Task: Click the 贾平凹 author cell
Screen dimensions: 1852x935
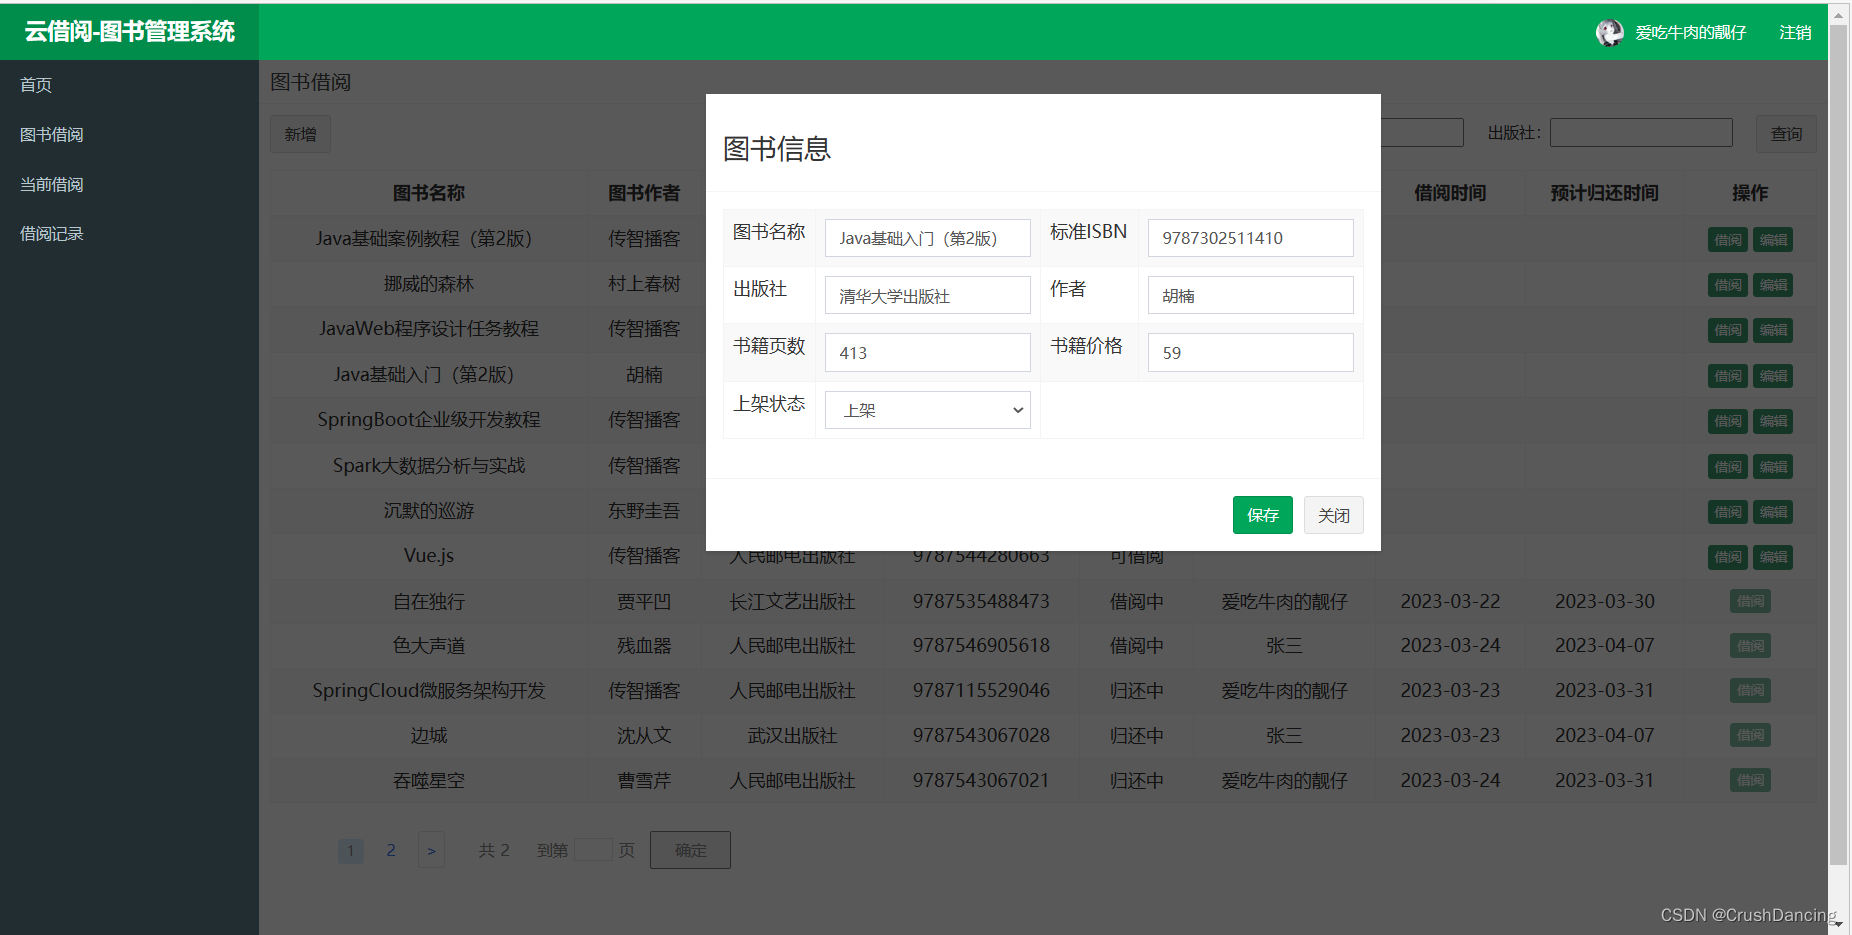Action: [x=644, y=601]
